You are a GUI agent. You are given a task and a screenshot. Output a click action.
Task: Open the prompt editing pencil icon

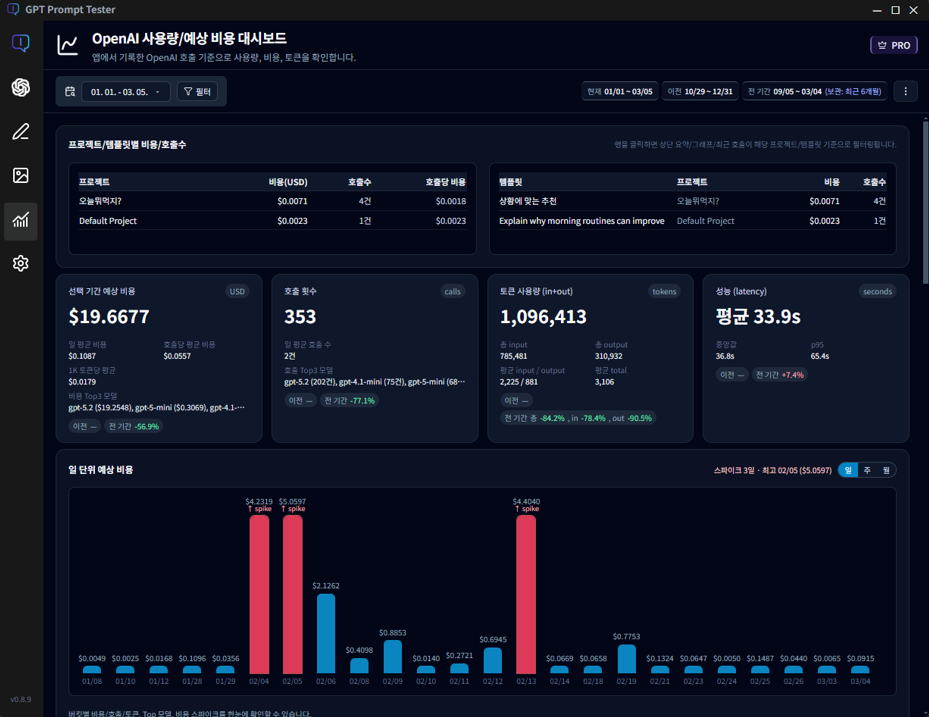pos(20,131)
